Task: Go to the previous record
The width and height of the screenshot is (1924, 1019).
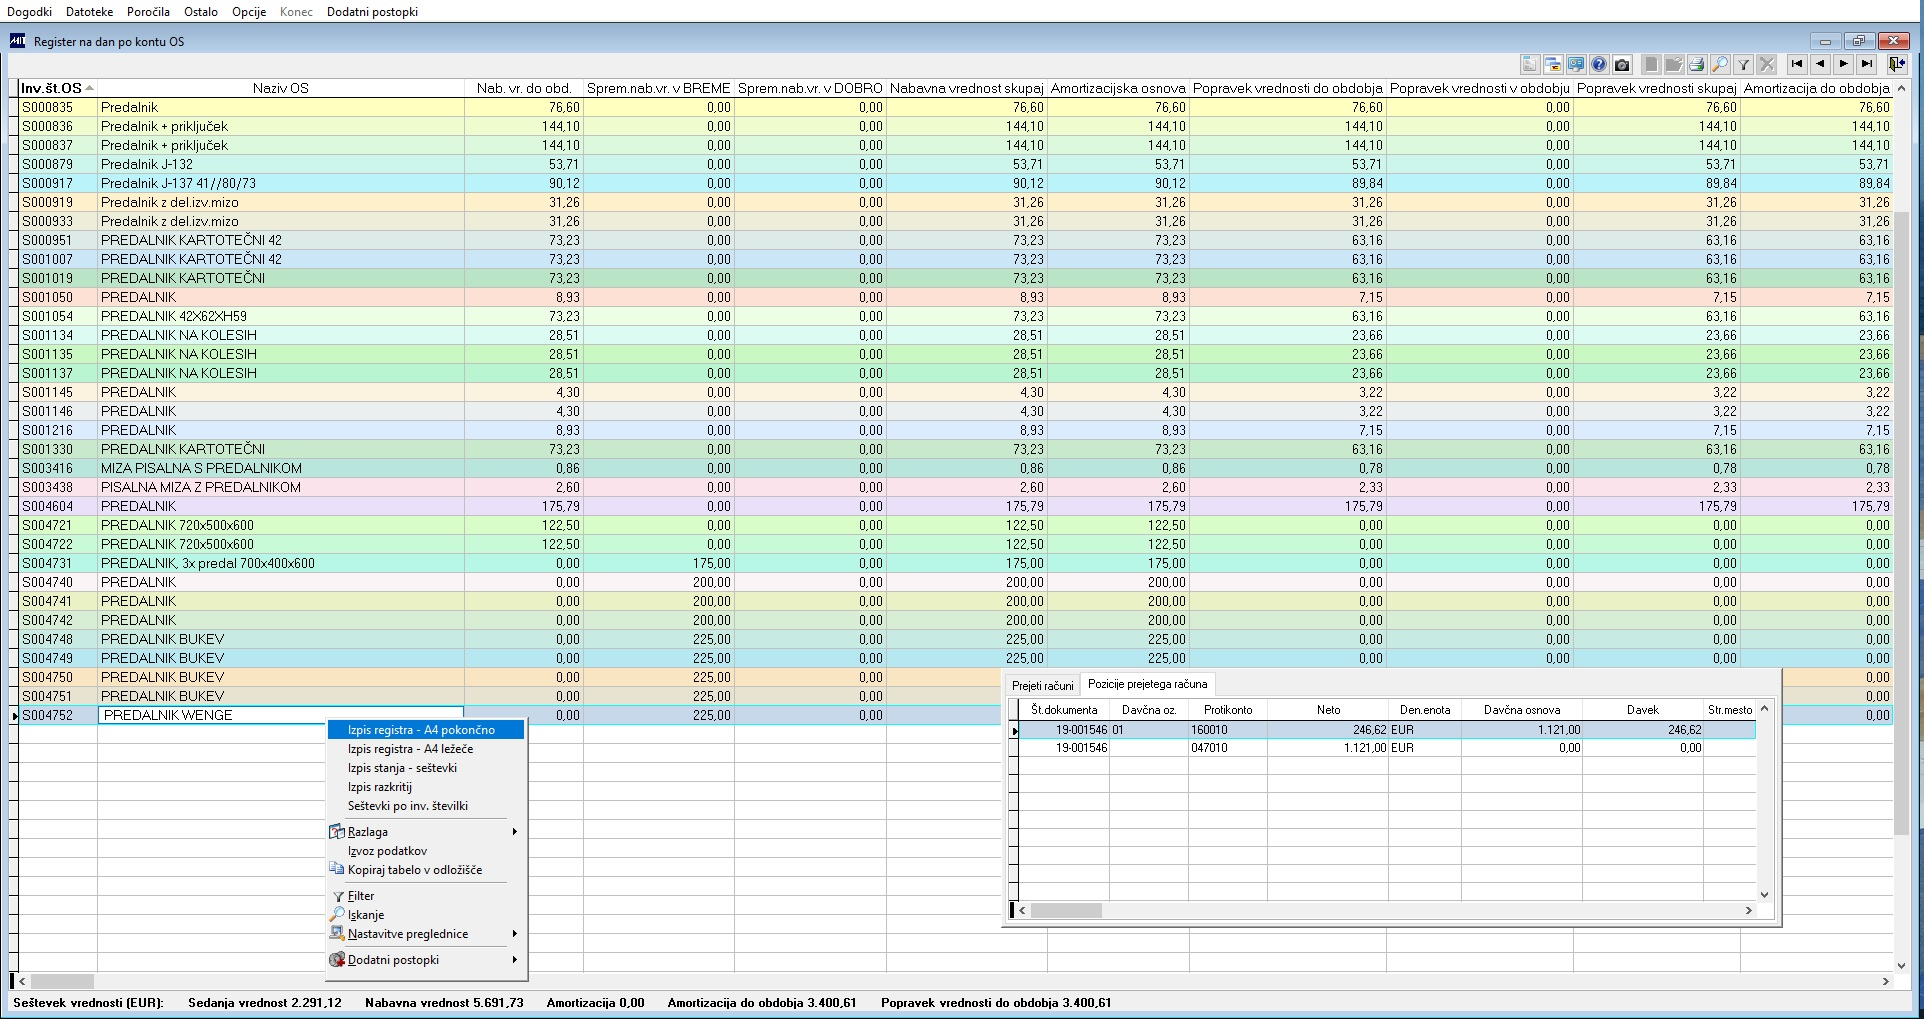Action: point(1820,64)
